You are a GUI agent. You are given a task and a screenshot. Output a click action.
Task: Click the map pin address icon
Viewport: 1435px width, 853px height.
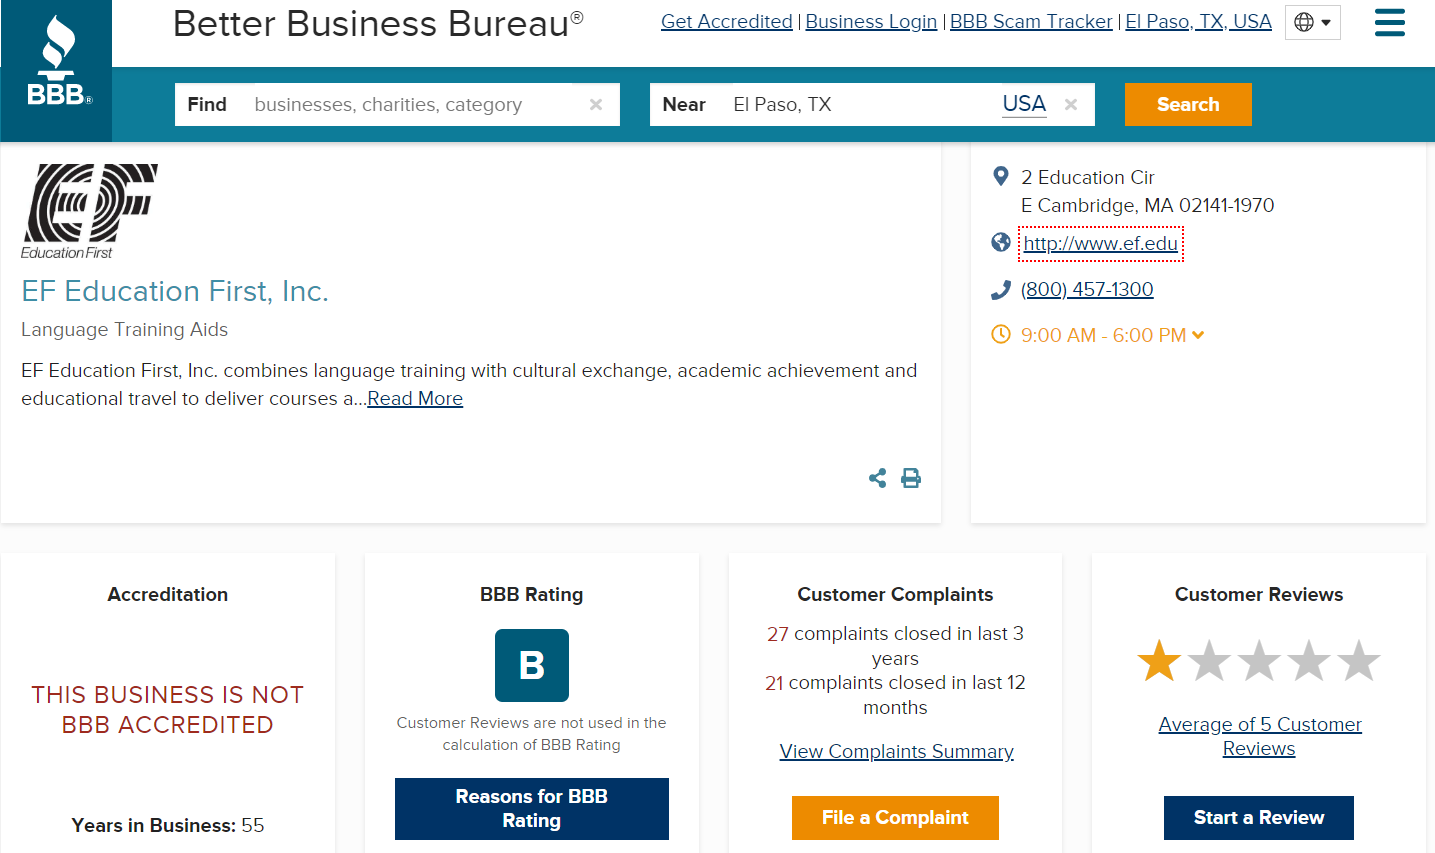pyautogui.click(x=1000, y=177)
